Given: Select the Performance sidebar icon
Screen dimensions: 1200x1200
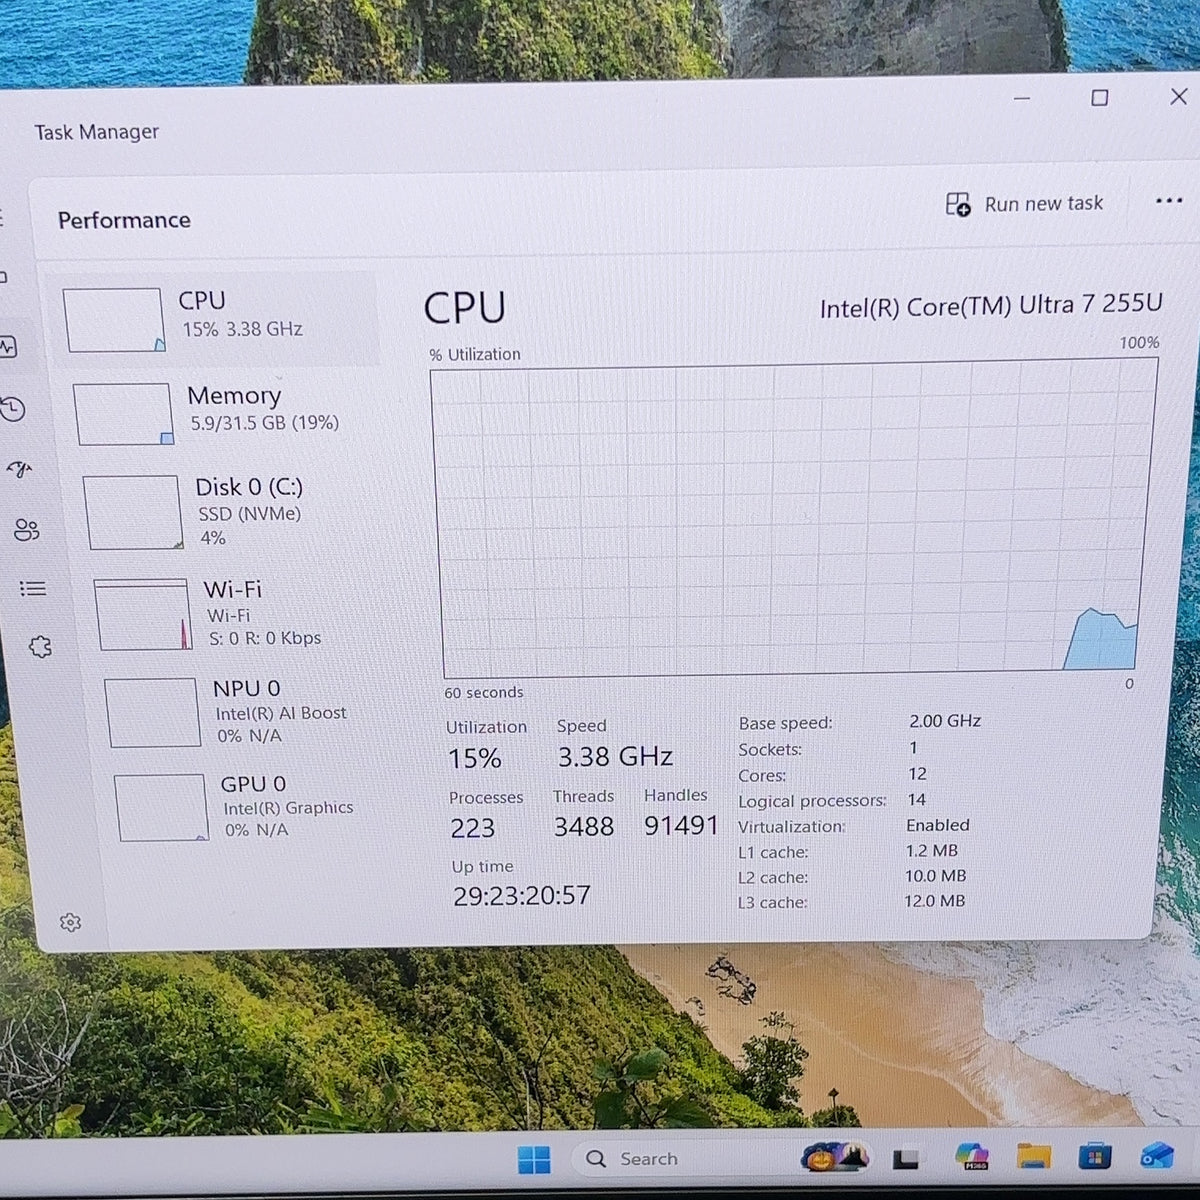Looking at the screenshot, I should (x=8, y=347).
